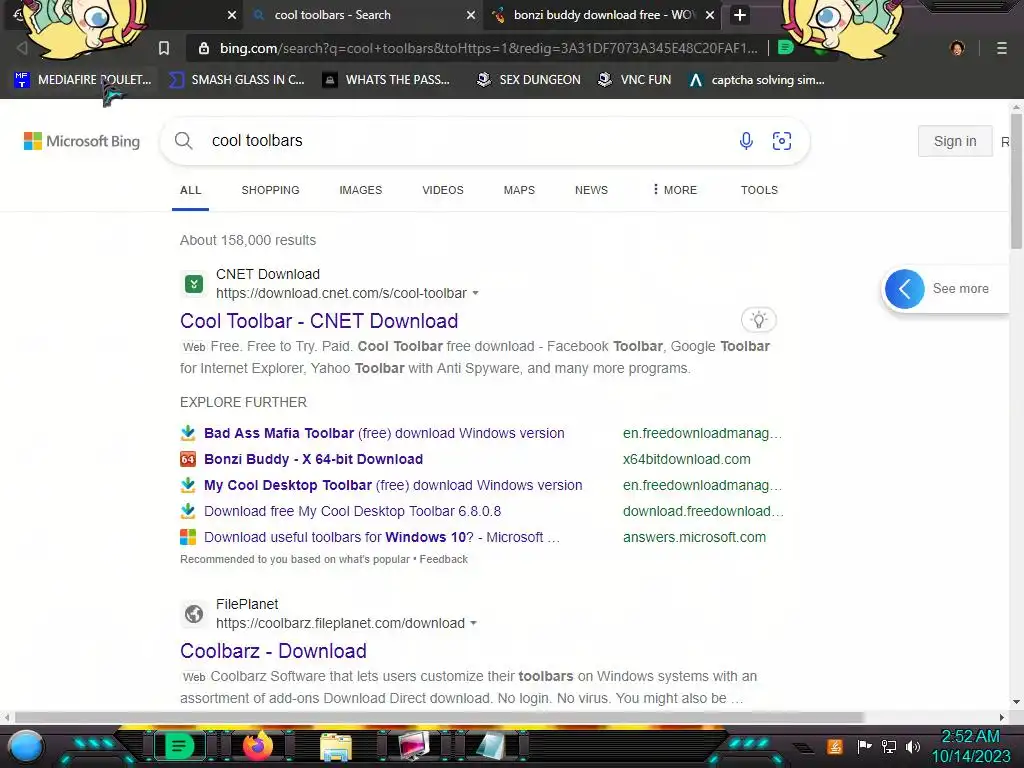Click the CNET Download site favicon
Viewport: 1024px width, 768px height.
pos(193,284)
